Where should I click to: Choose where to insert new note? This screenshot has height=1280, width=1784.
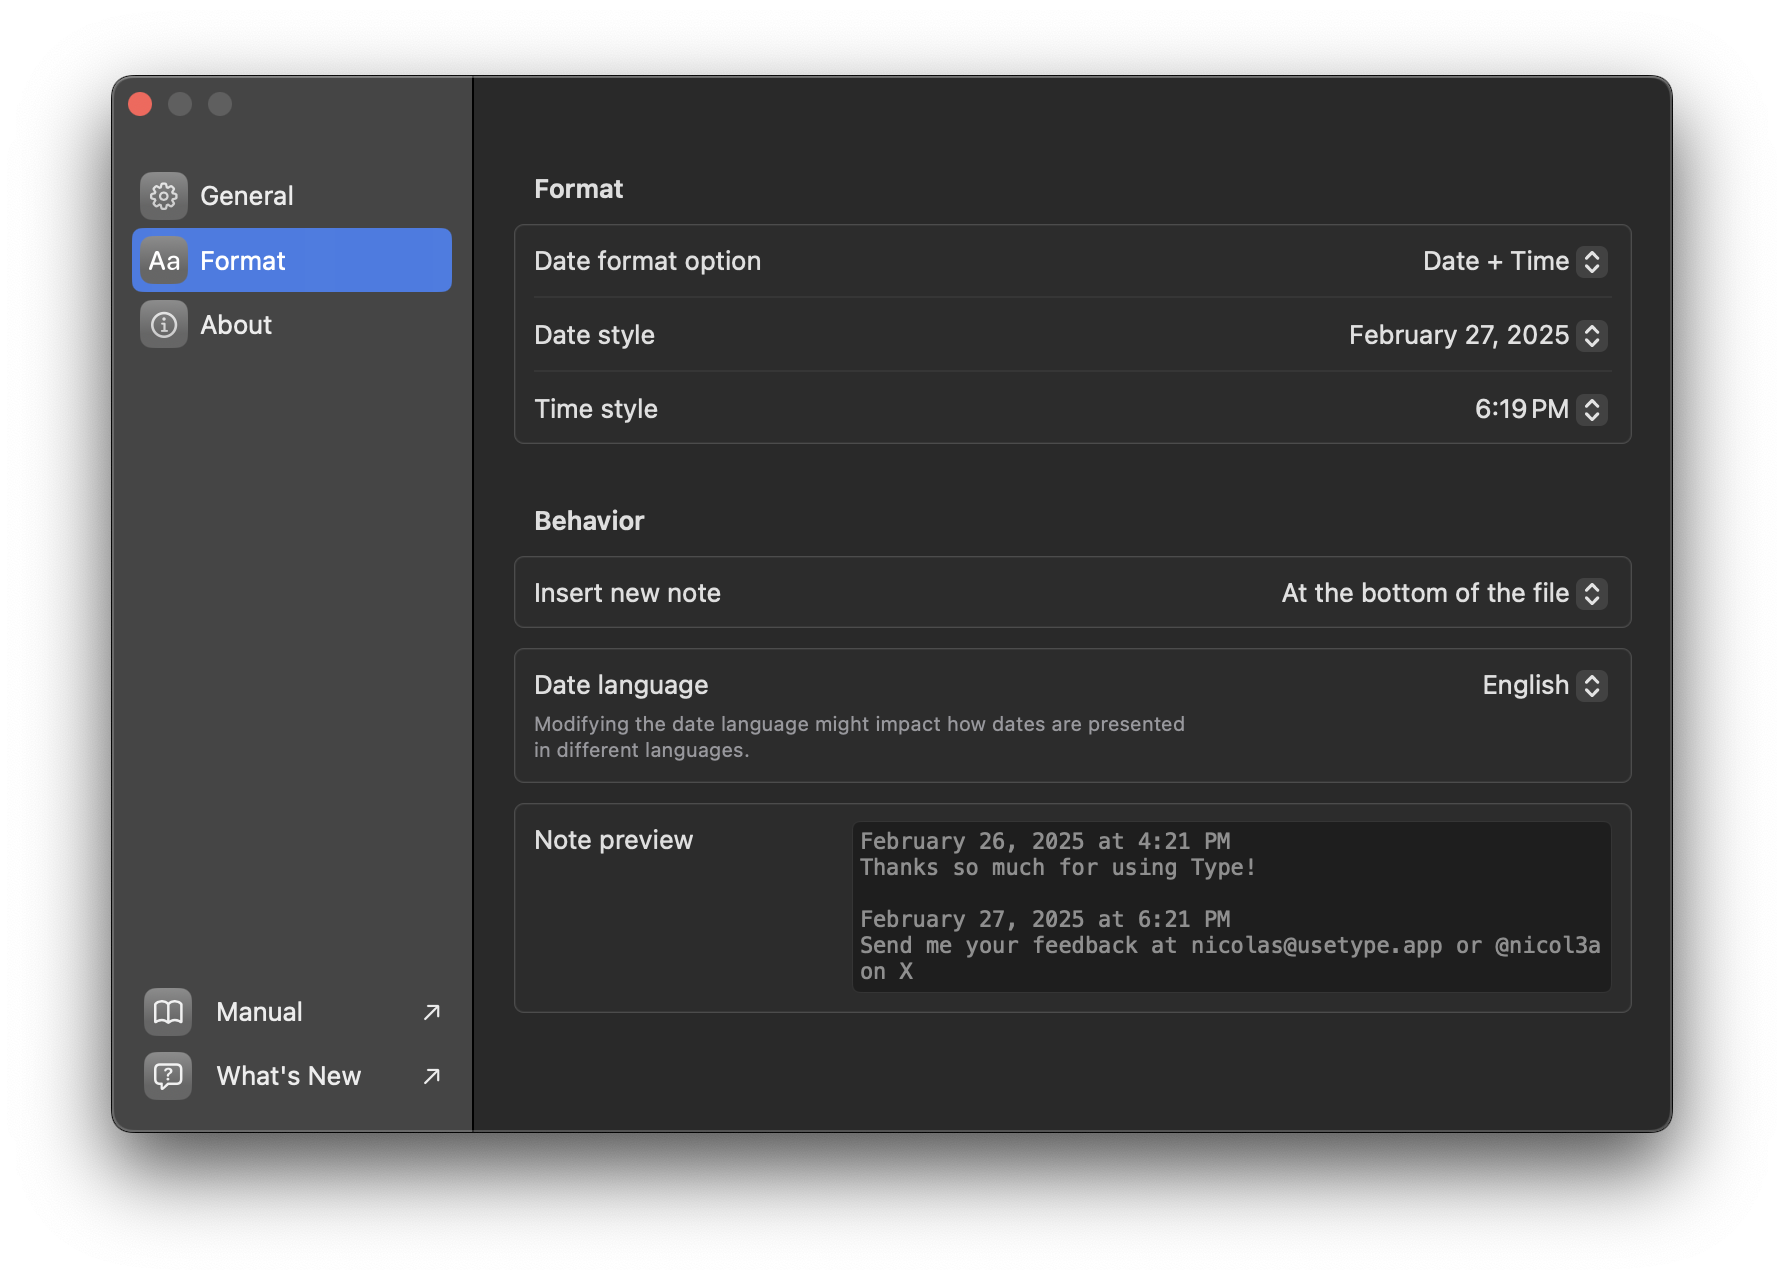coord(1444,593)
